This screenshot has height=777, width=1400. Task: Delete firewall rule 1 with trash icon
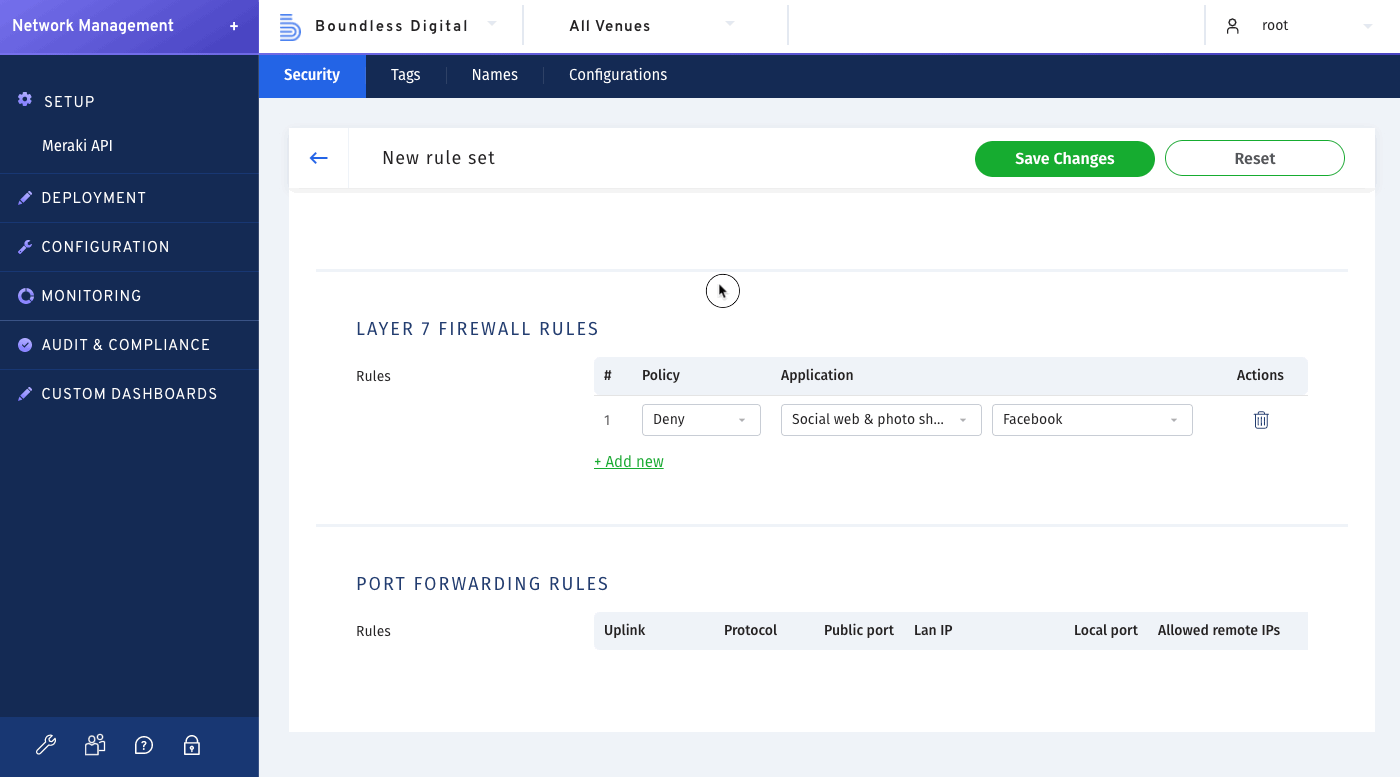[x=1261, y=420]
